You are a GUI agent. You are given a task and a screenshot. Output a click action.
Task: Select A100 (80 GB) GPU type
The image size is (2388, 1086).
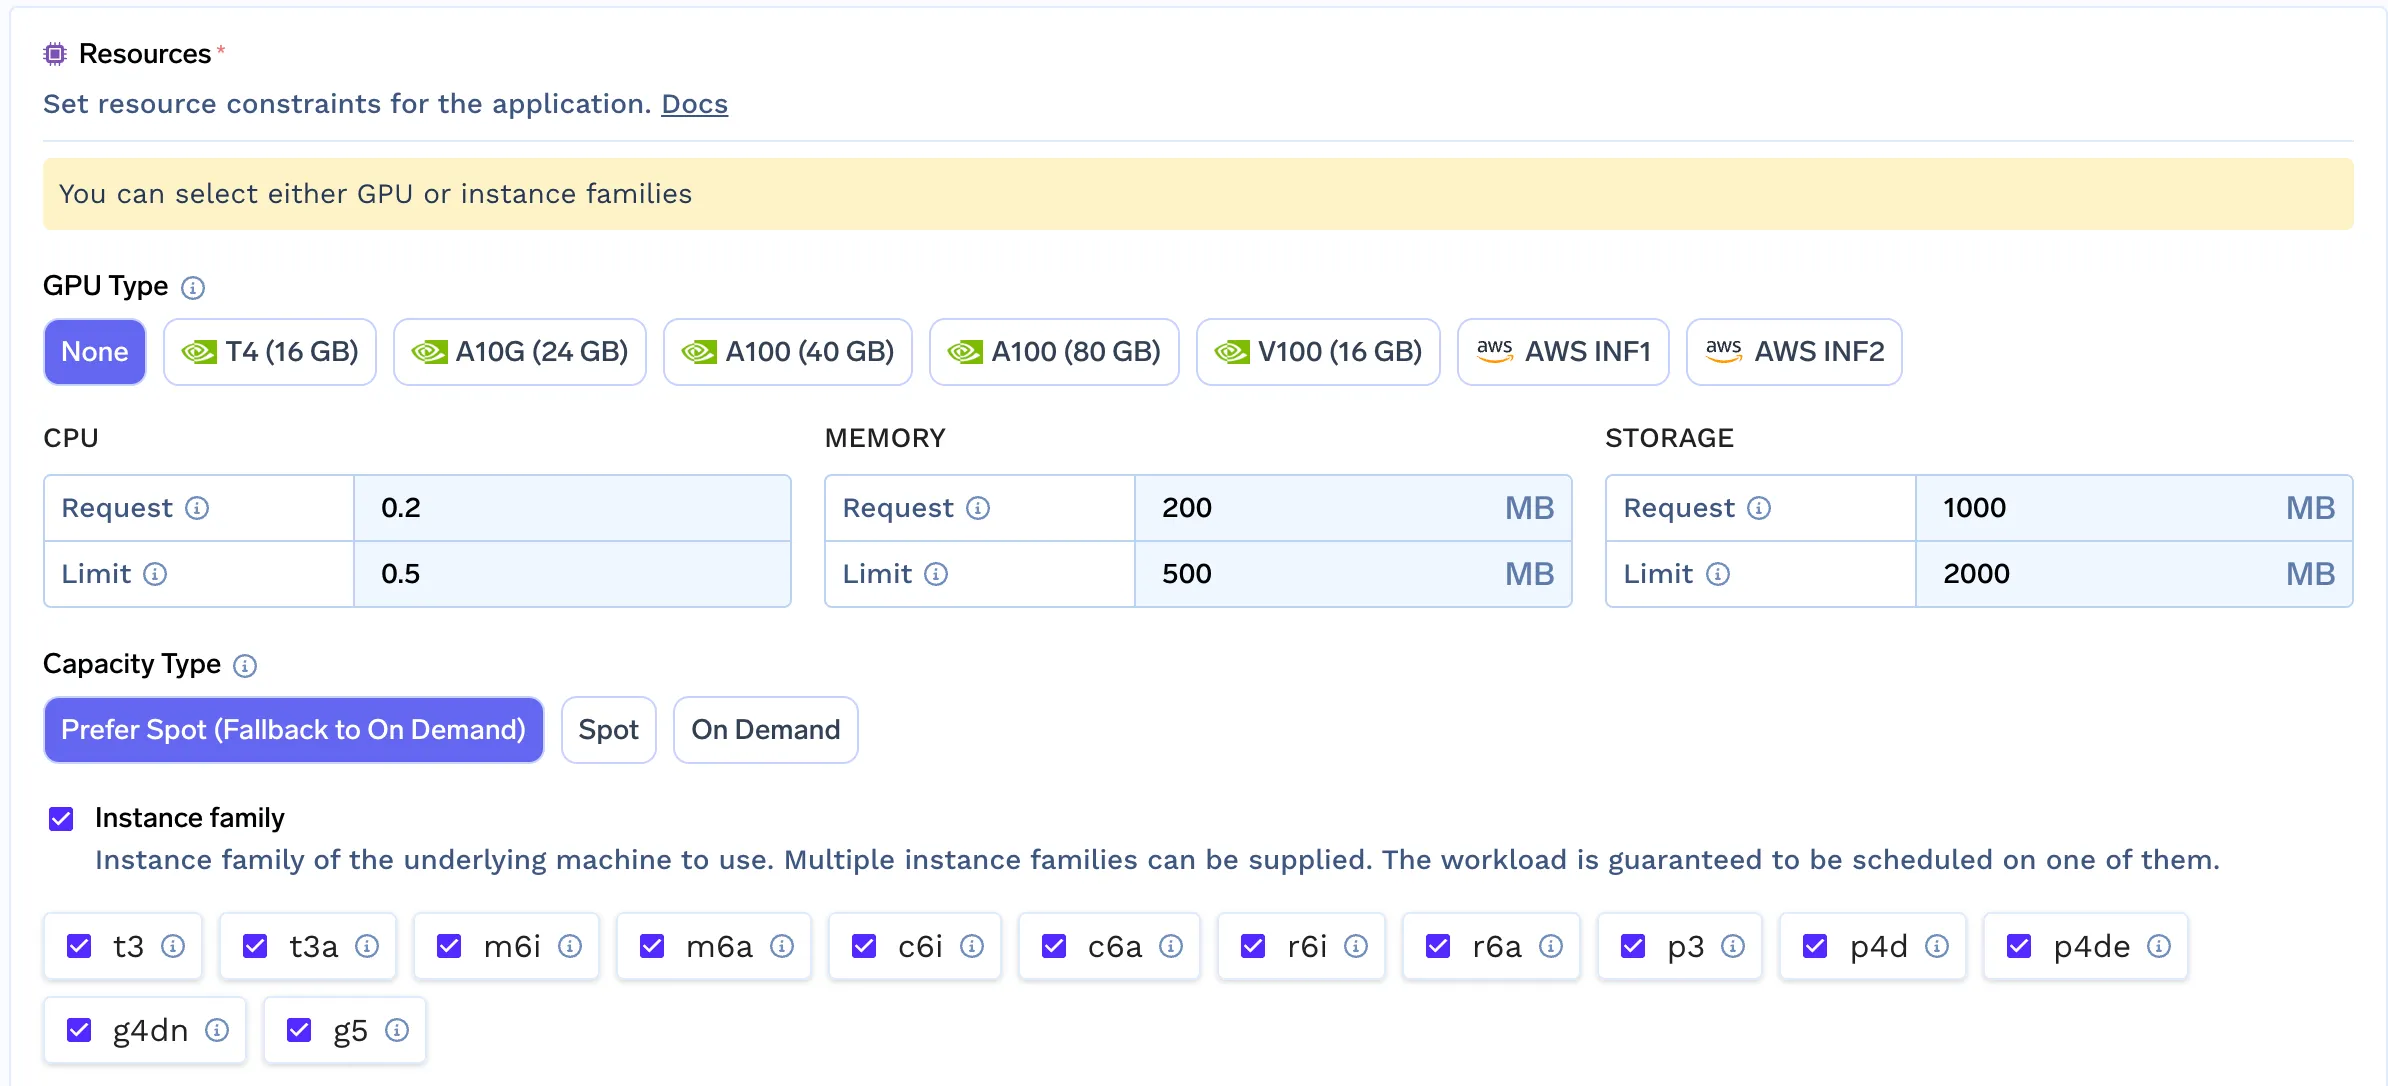click(x=1054, y=352)
